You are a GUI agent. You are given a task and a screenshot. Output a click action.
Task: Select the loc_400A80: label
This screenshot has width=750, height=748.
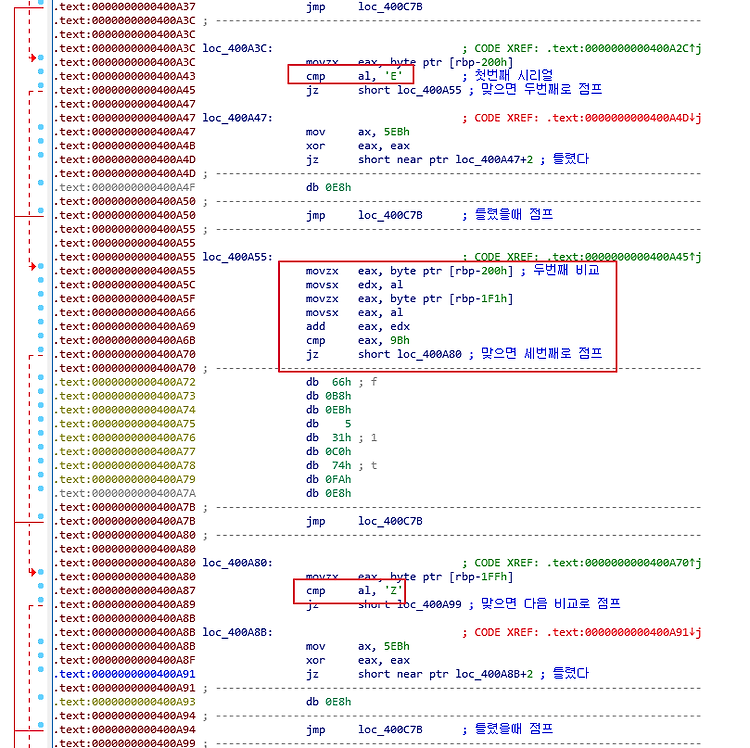[237, 562]
